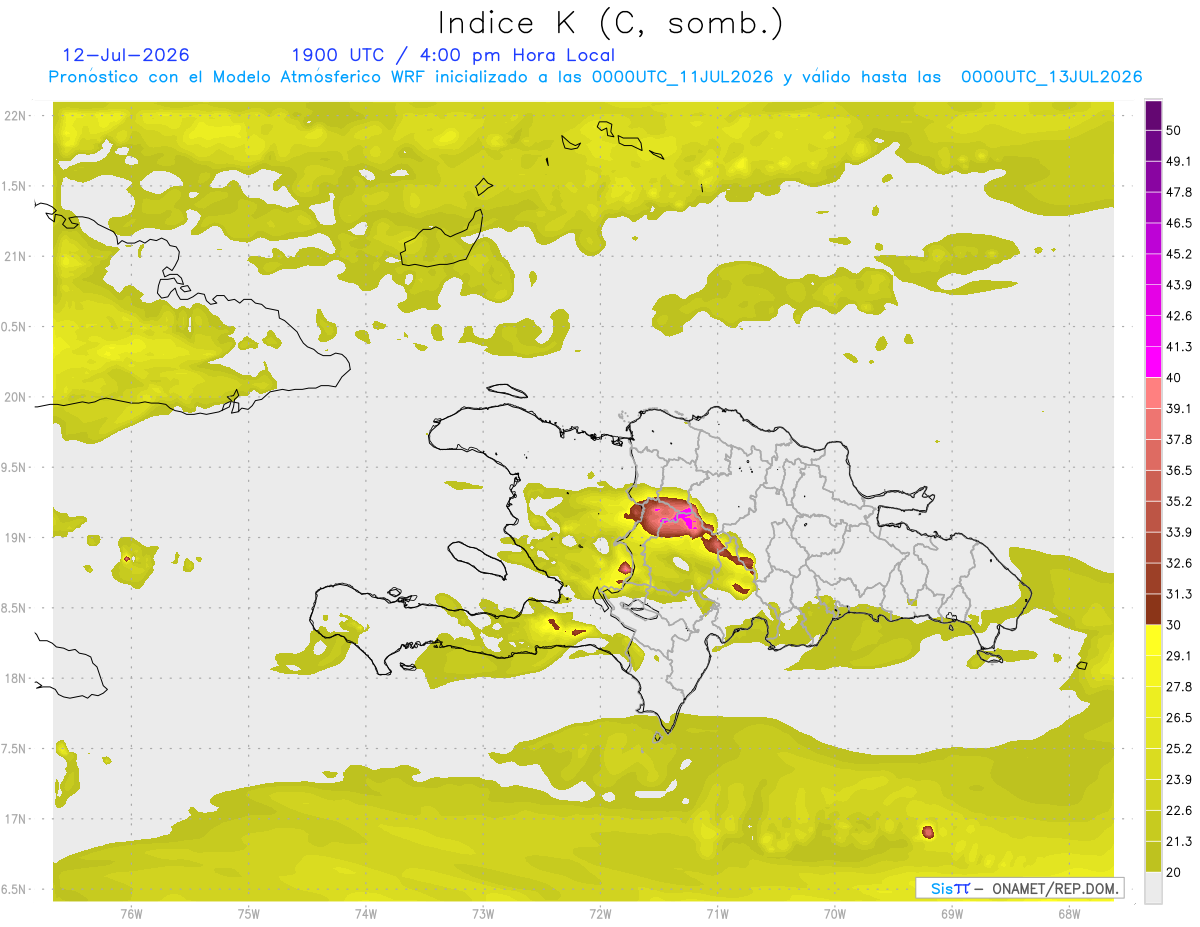Click the colorbar value "36.5"
Screen dimensions: 1200x927
(1179, 470)
